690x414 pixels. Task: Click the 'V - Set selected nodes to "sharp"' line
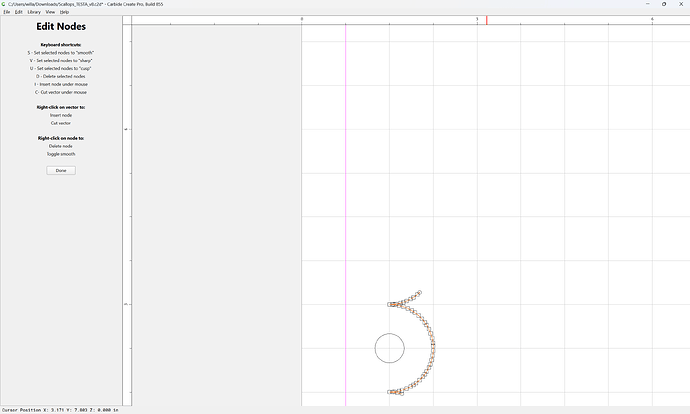61,61
